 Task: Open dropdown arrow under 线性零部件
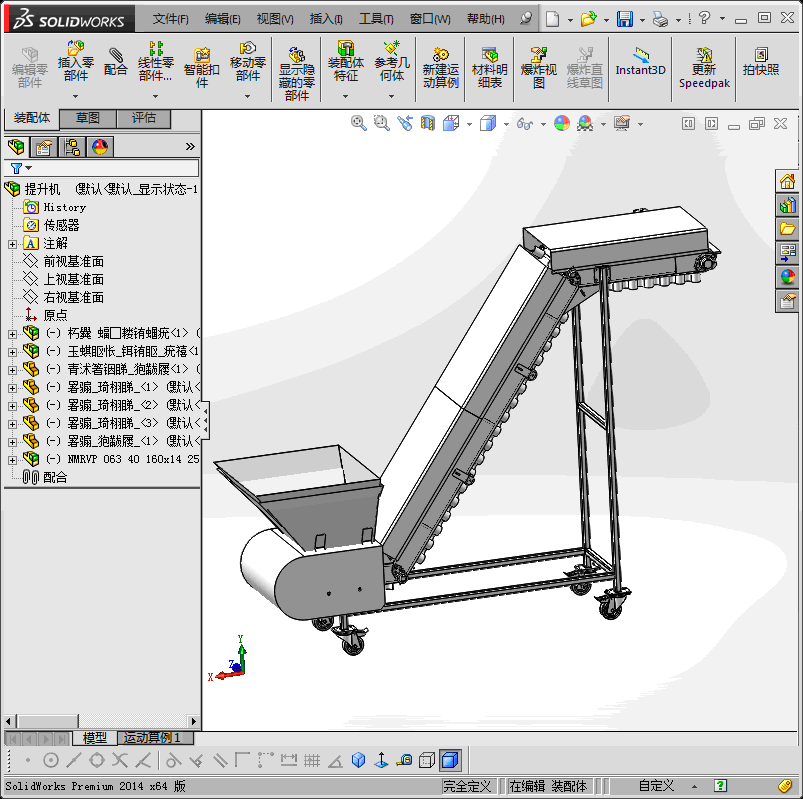click(x=155, y=96)
